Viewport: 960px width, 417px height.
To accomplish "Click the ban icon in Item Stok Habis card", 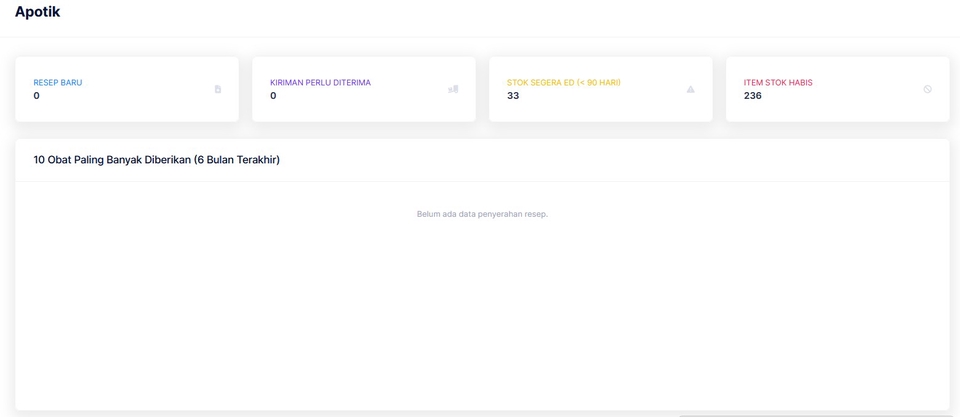I will 927,89.
